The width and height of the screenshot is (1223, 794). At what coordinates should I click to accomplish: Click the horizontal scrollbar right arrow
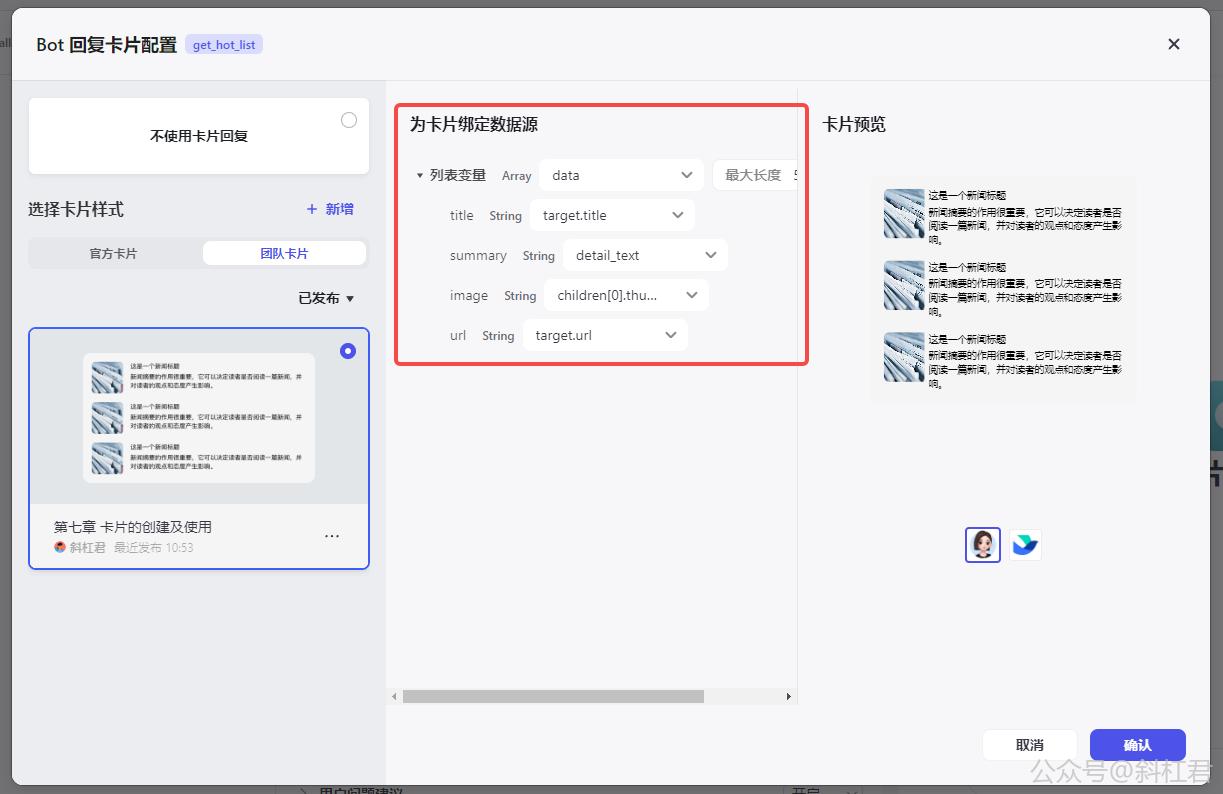(789, 696)
